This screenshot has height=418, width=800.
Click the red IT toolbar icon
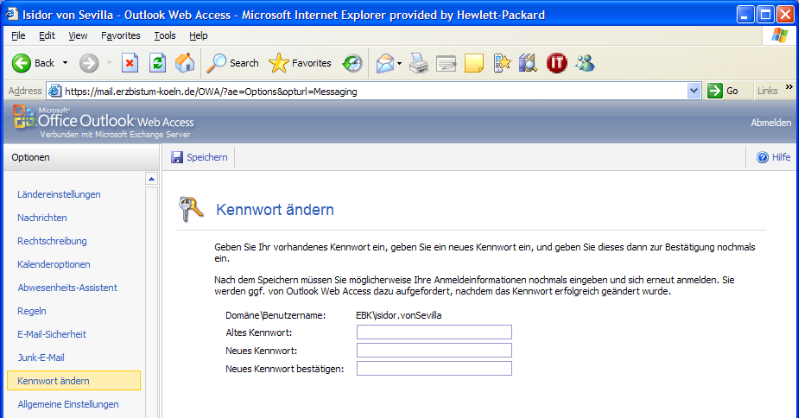coord(557,63)
